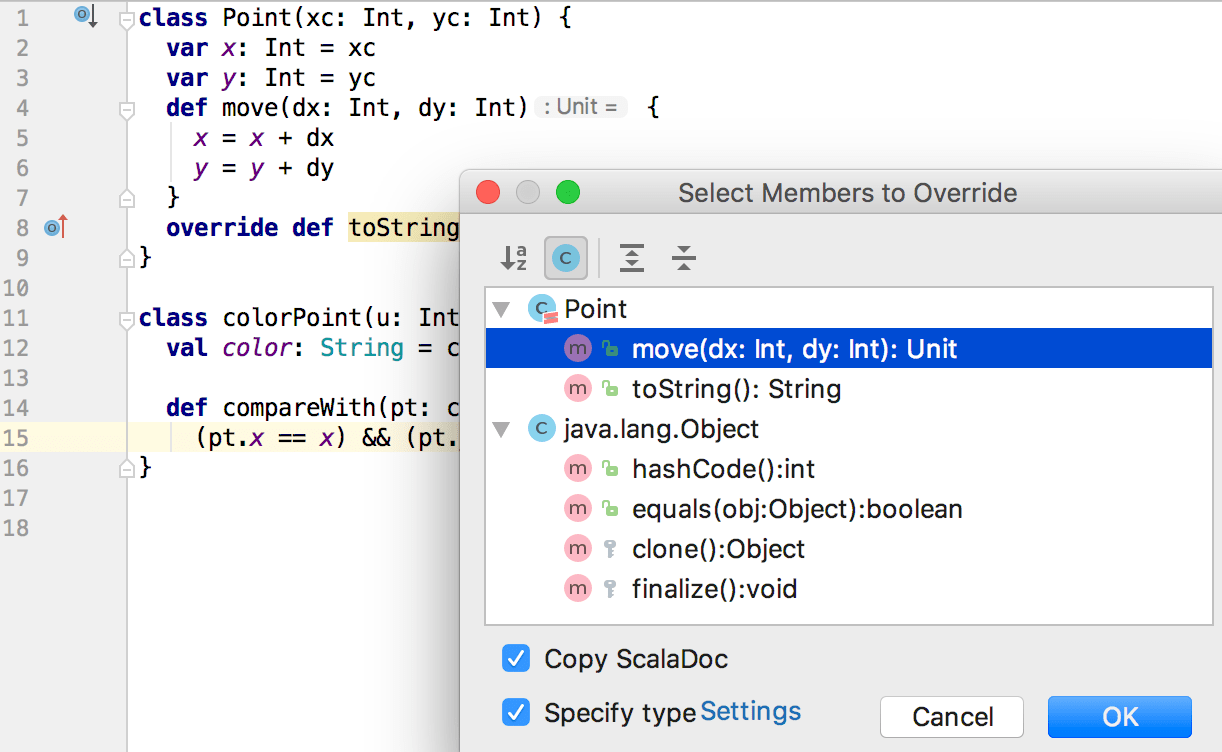Click the protected key icon beside clone():Object

pos(611,548)
